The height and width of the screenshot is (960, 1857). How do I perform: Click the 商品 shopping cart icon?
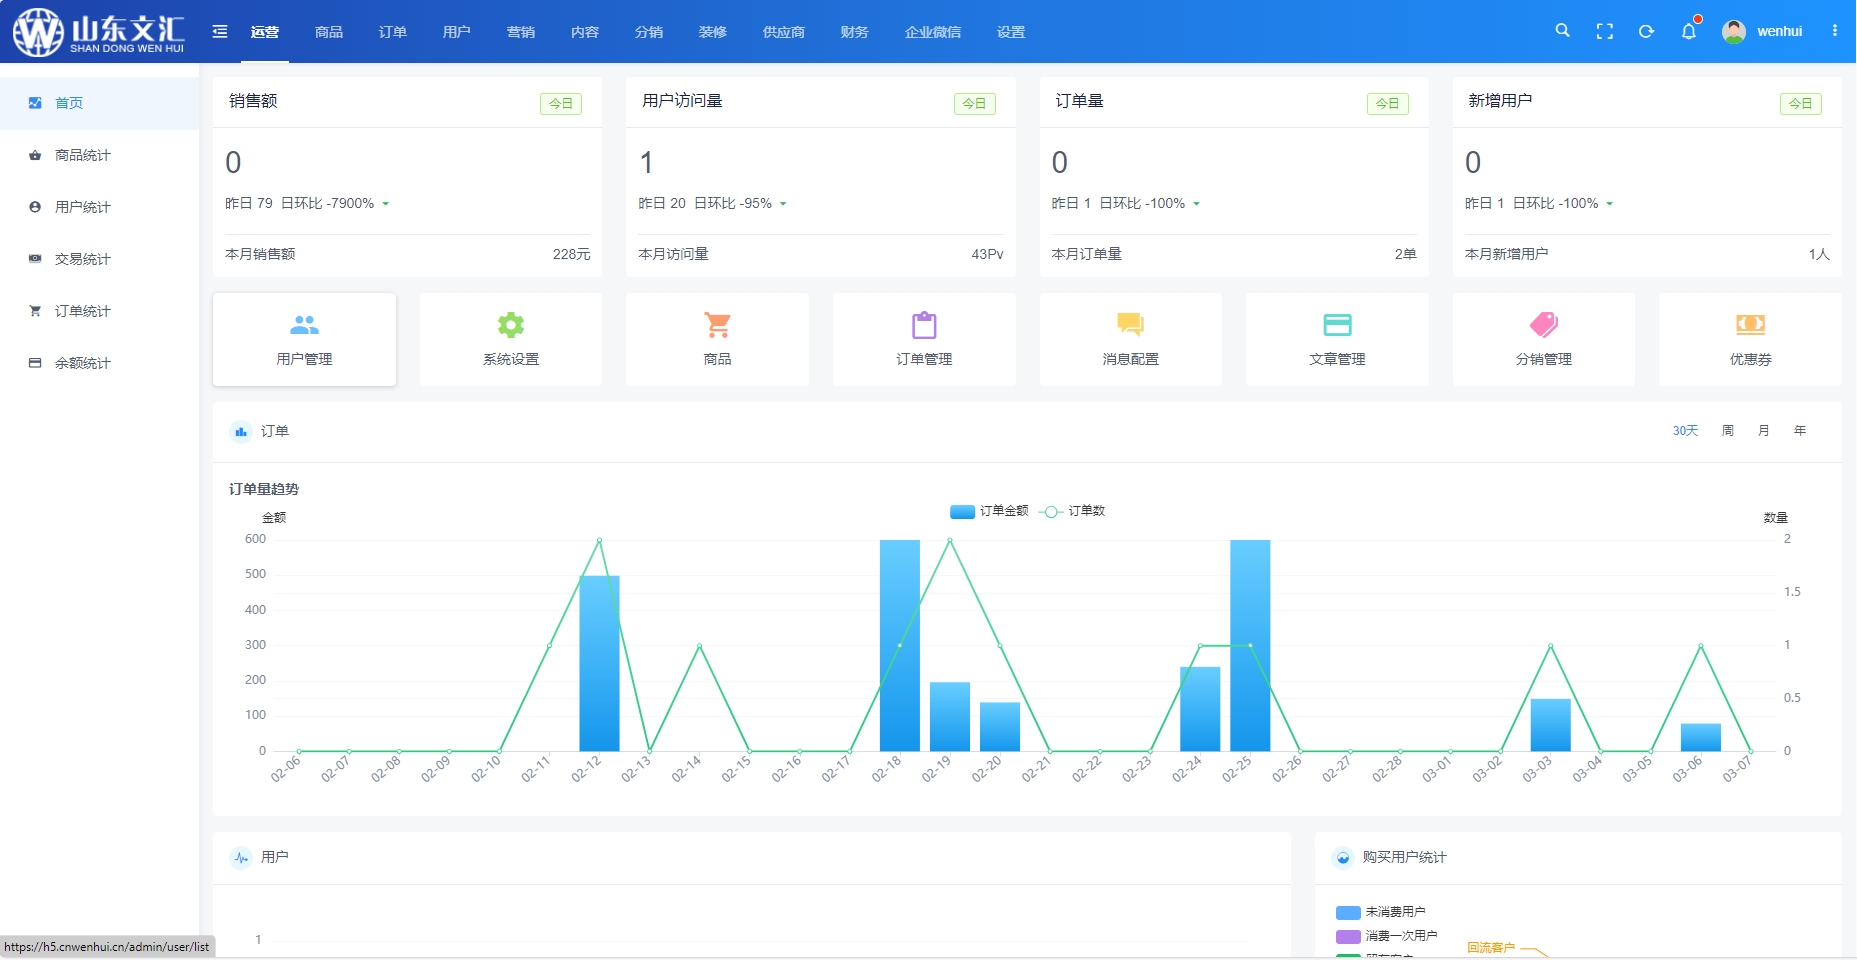pos(717,325)
